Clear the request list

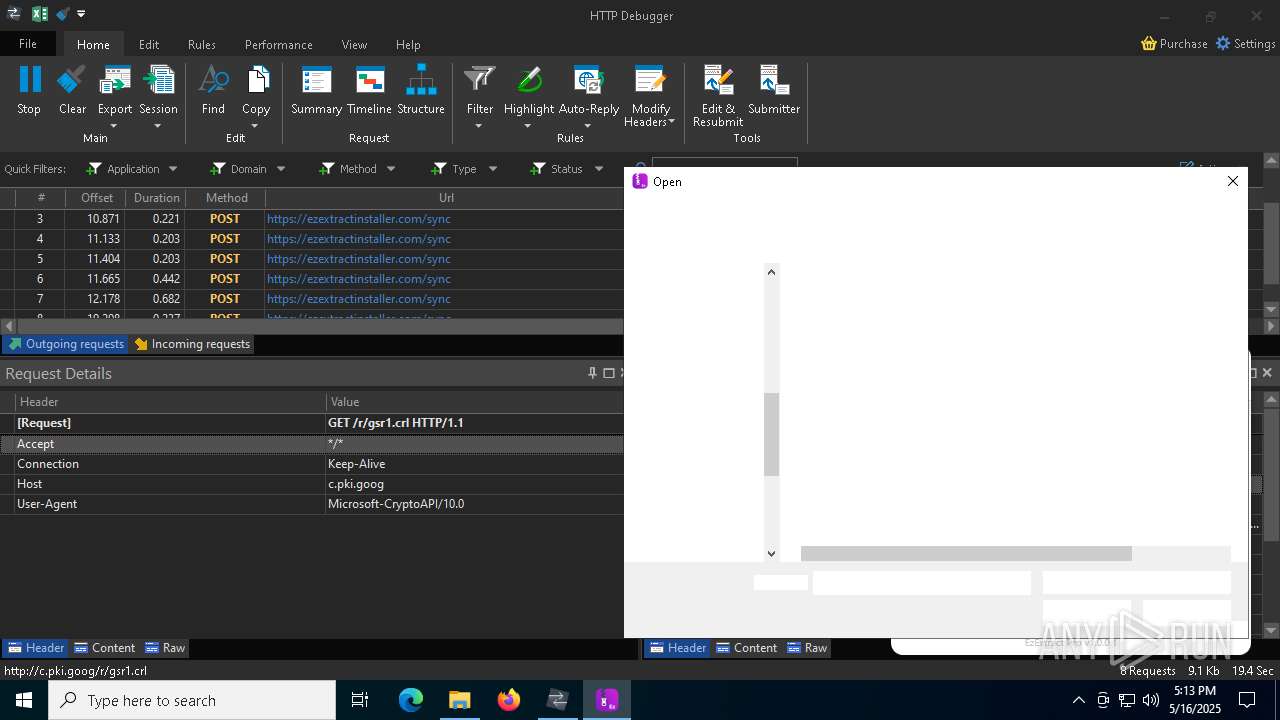click(x=72, y=80)
